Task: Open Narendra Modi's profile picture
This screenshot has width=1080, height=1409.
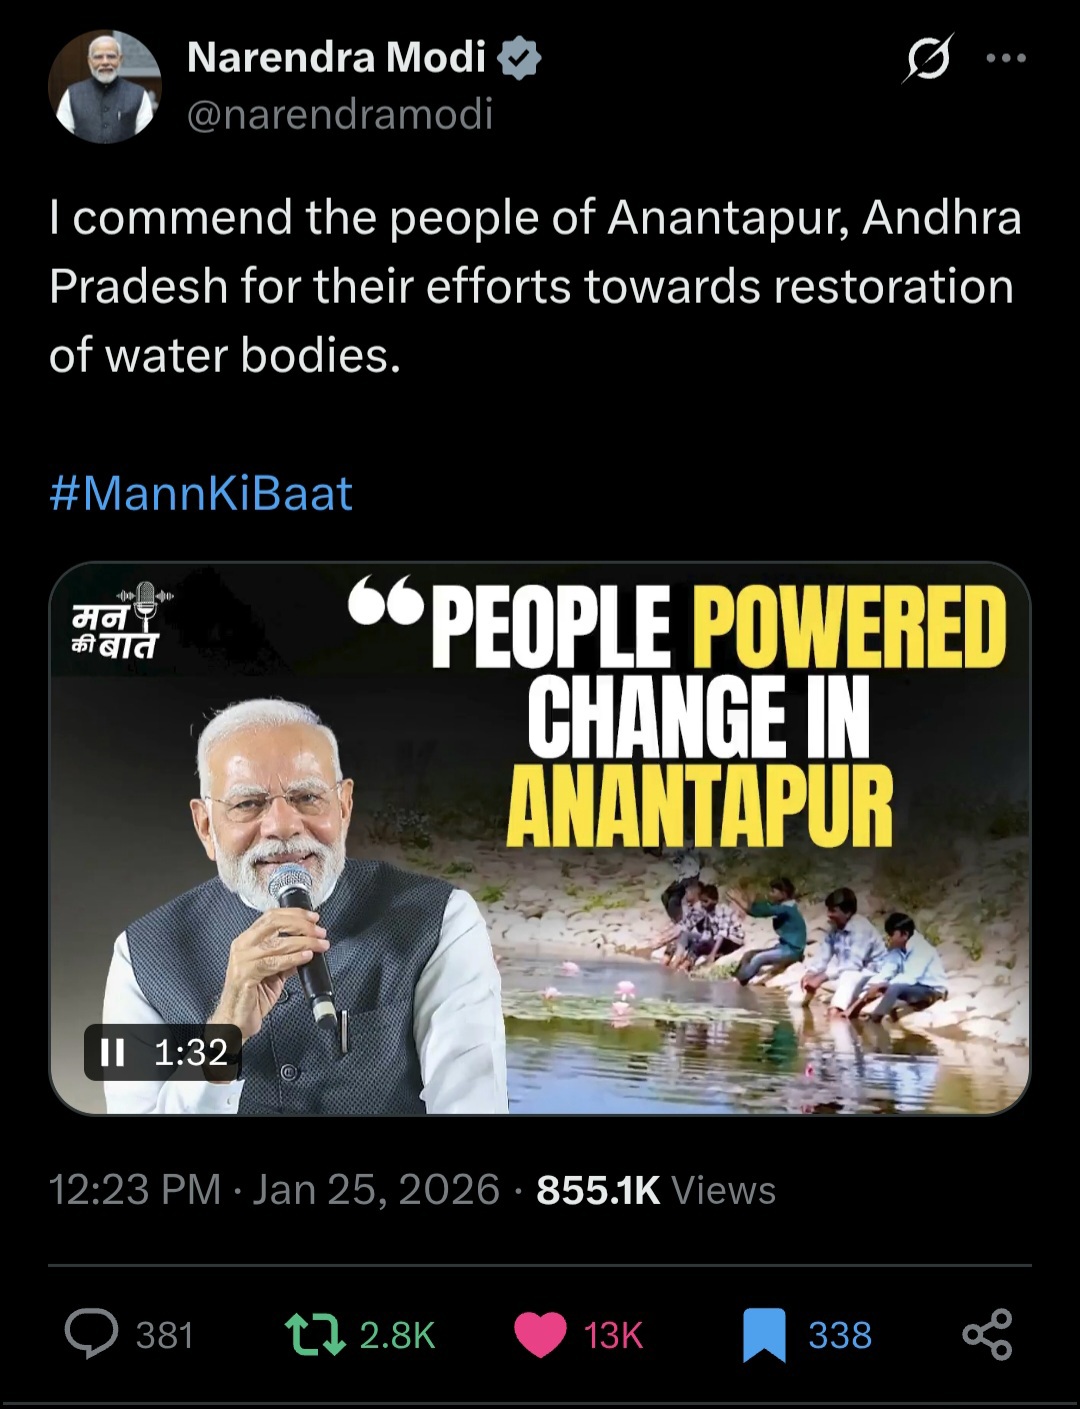Action: coord(105,86)
